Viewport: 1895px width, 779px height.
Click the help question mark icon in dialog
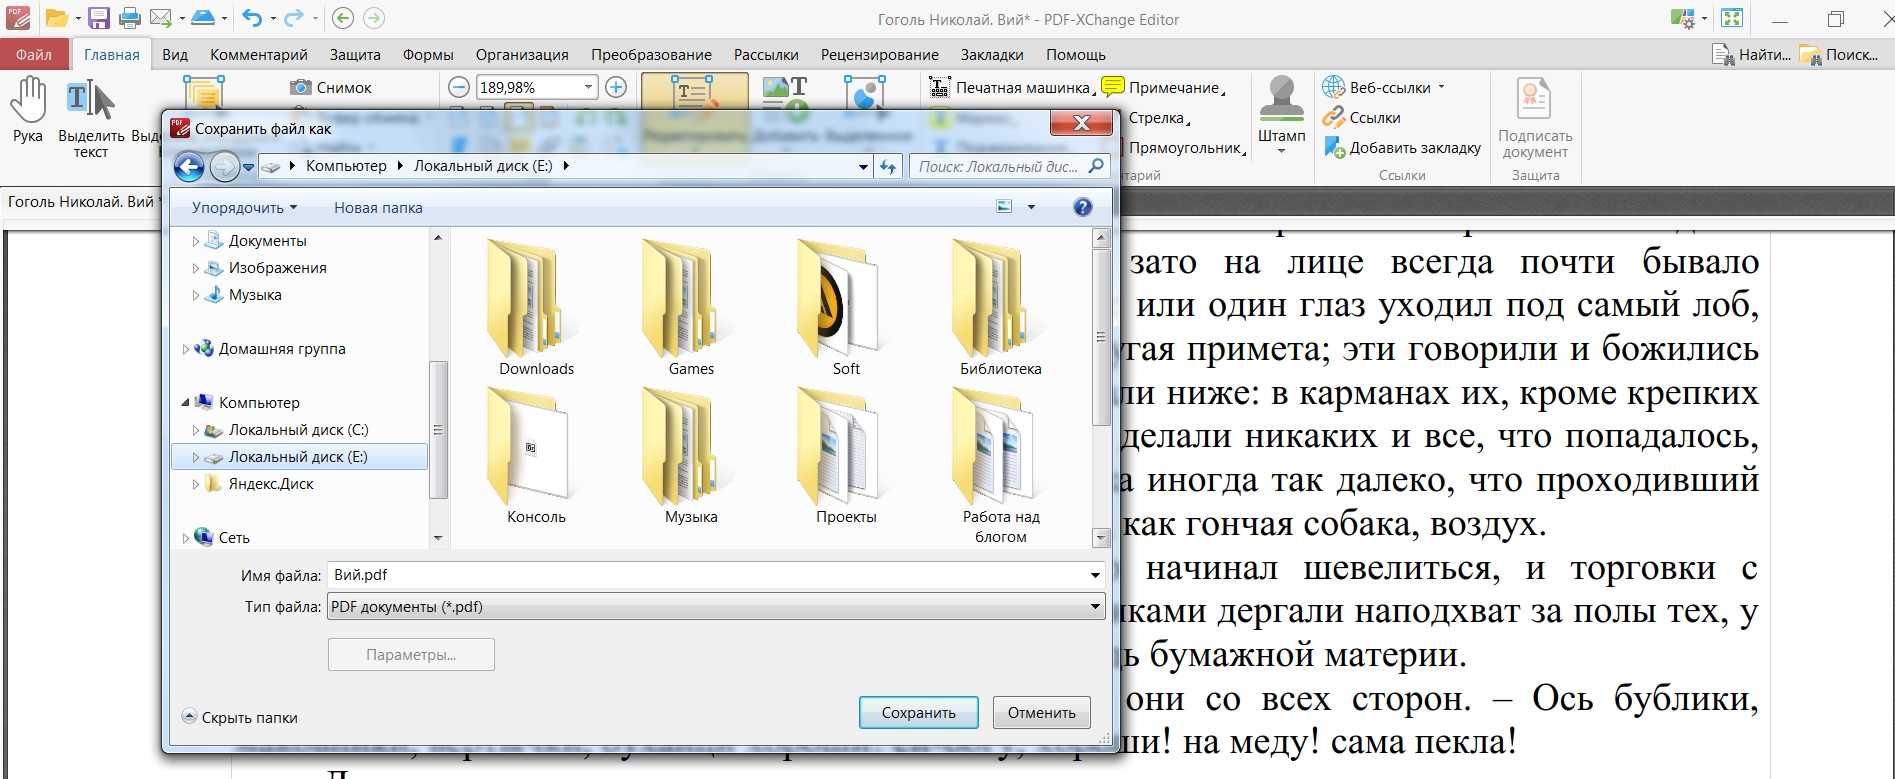coord(1082,207)
